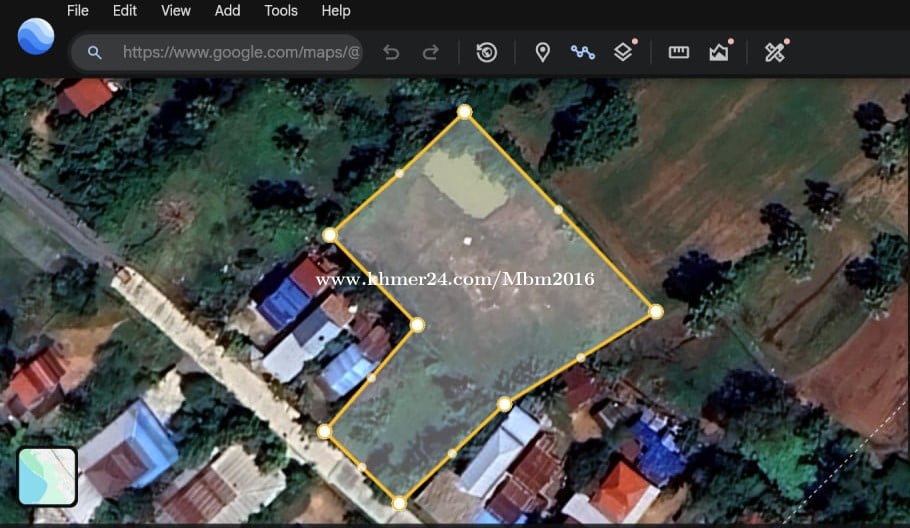This screenshot has height=528, width=910.
Task: Open the Tools menu
Action: [x=281, y=11]
